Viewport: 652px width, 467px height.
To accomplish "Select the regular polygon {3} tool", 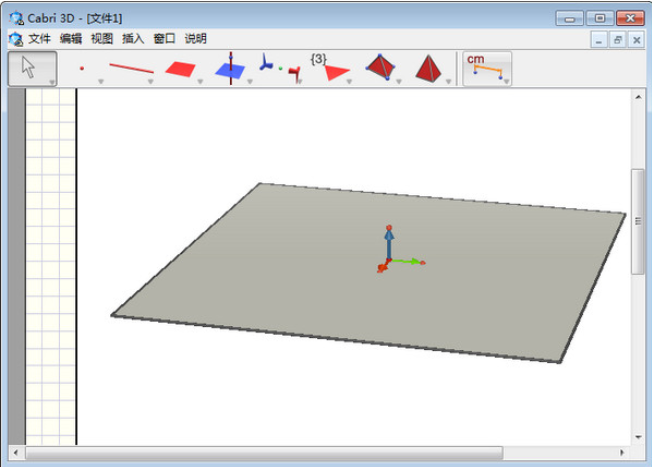I will point(331,68).
